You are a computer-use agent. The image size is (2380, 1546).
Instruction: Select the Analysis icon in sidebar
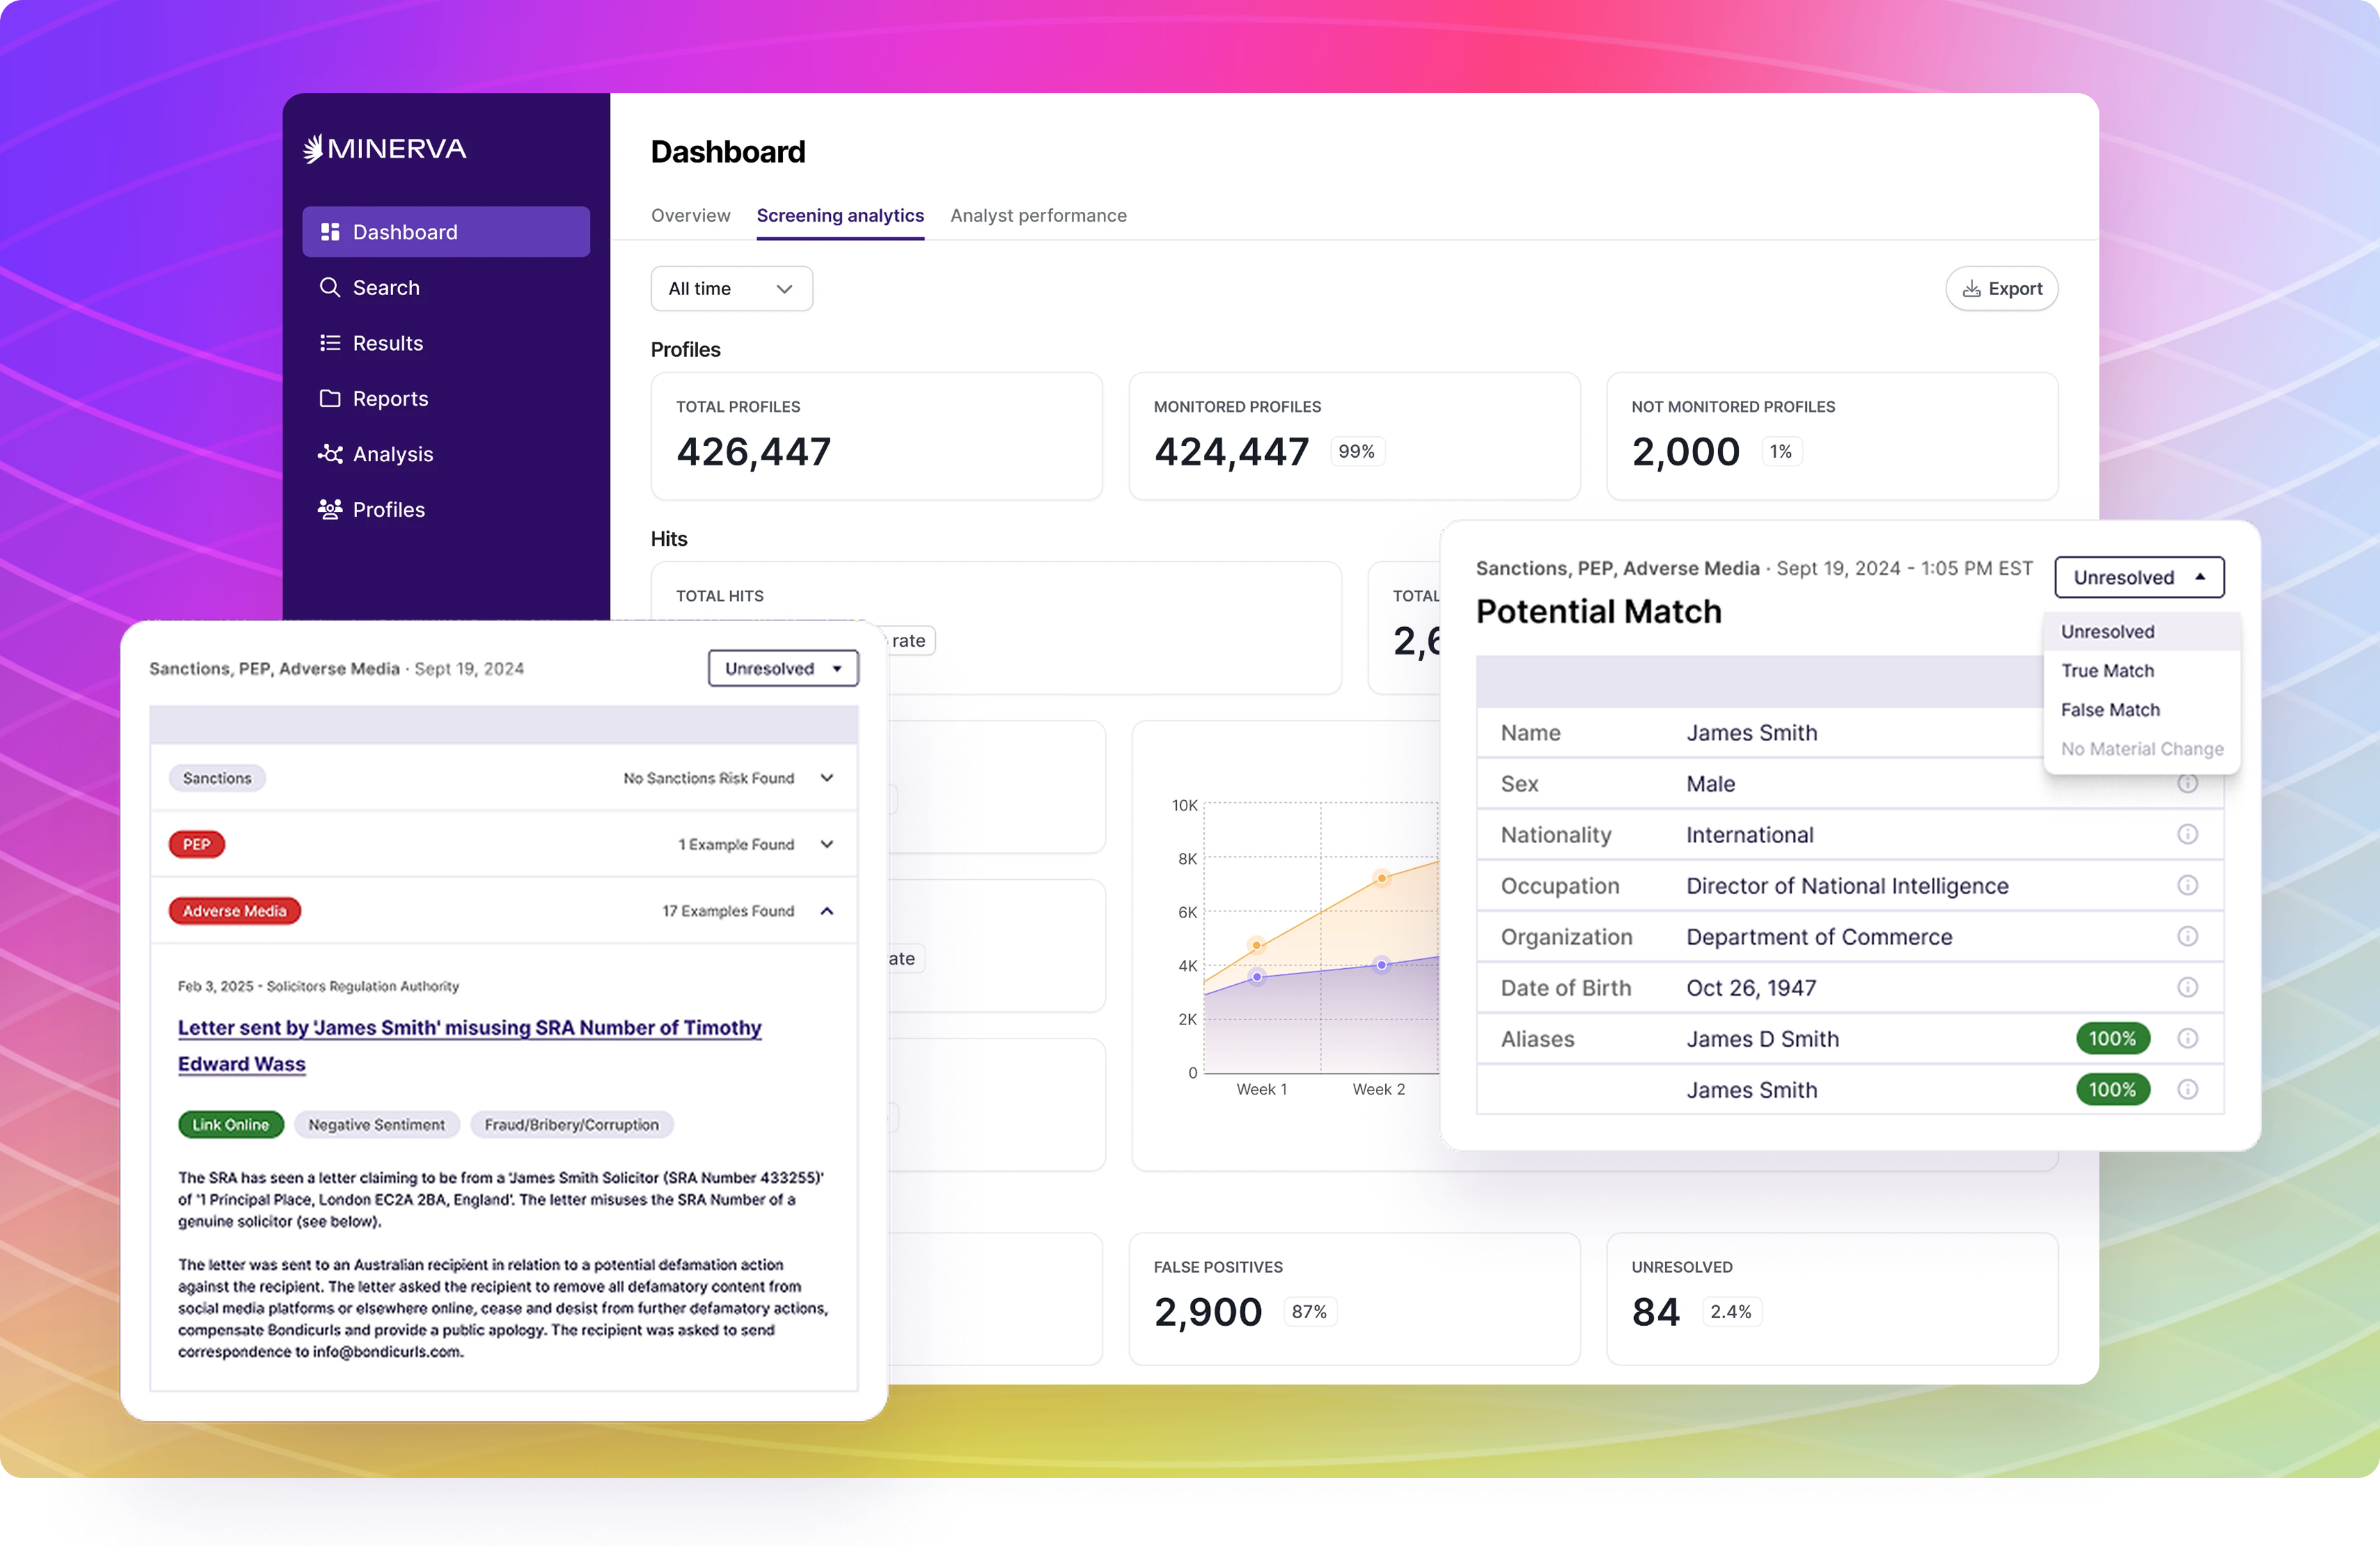click(329, 454)
